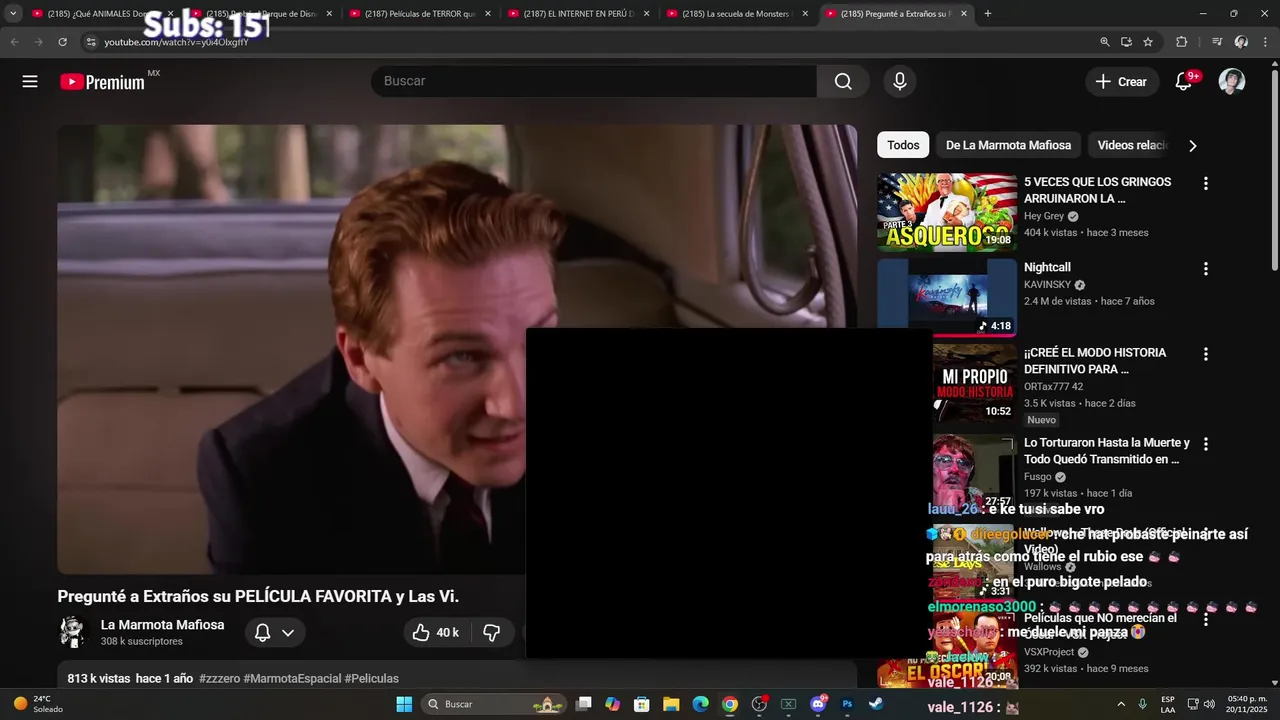
Task: Open the account avatar menu
Action: click(x=1232, y=82)
